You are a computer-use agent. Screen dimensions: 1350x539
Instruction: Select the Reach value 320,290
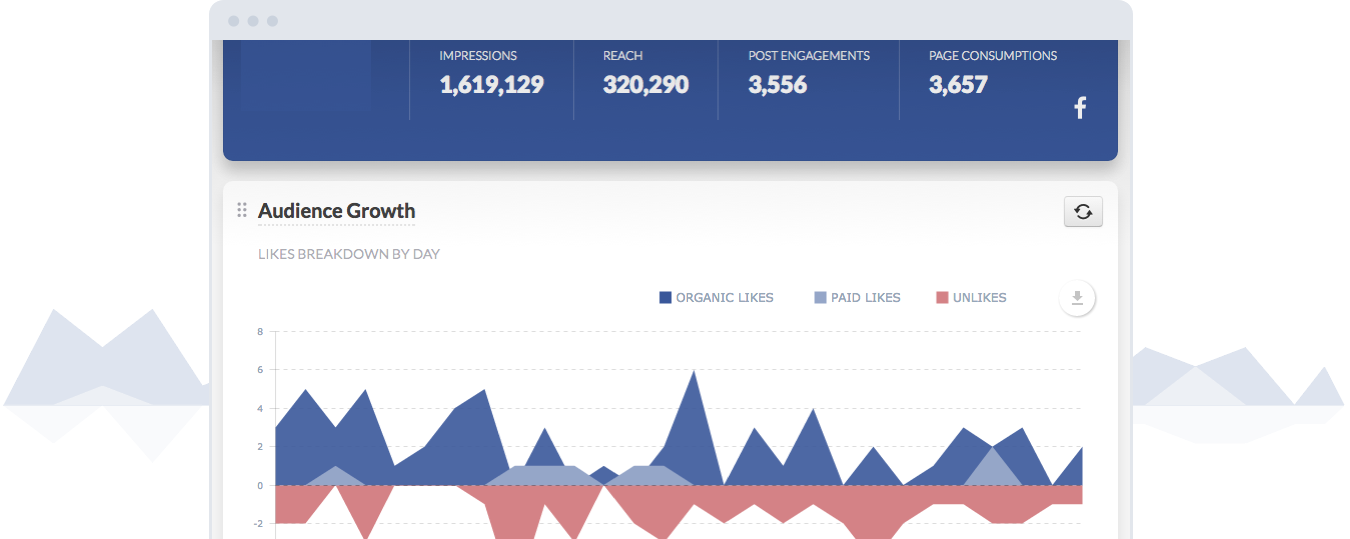[645, 85]
